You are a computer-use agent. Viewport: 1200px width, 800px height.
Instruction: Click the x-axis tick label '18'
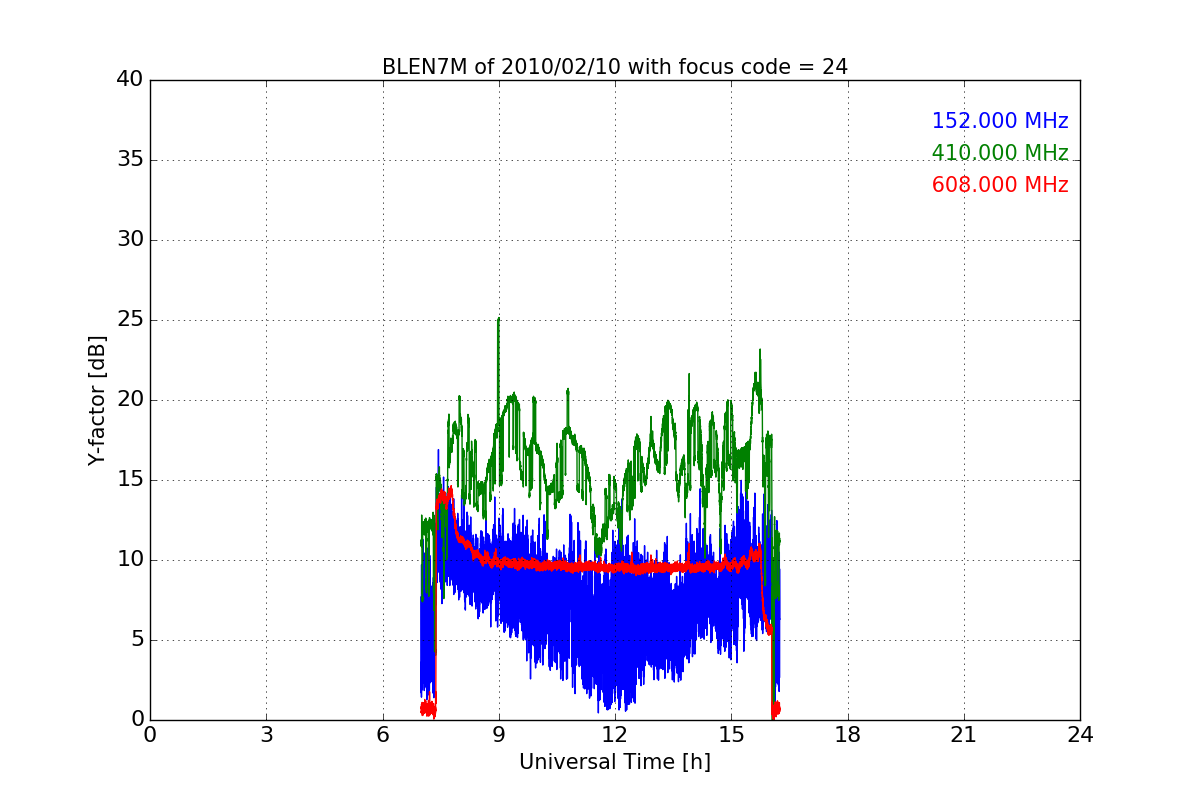(848, 735)
